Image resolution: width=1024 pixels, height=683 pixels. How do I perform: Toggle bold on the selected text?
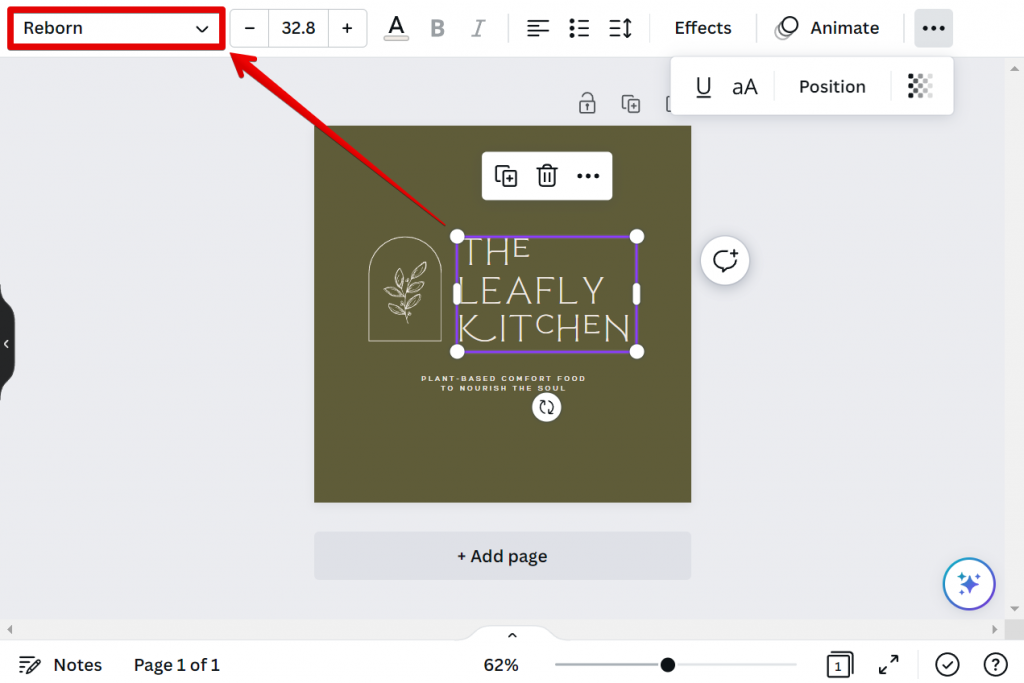pyautogui.click(x=437, y=28)
